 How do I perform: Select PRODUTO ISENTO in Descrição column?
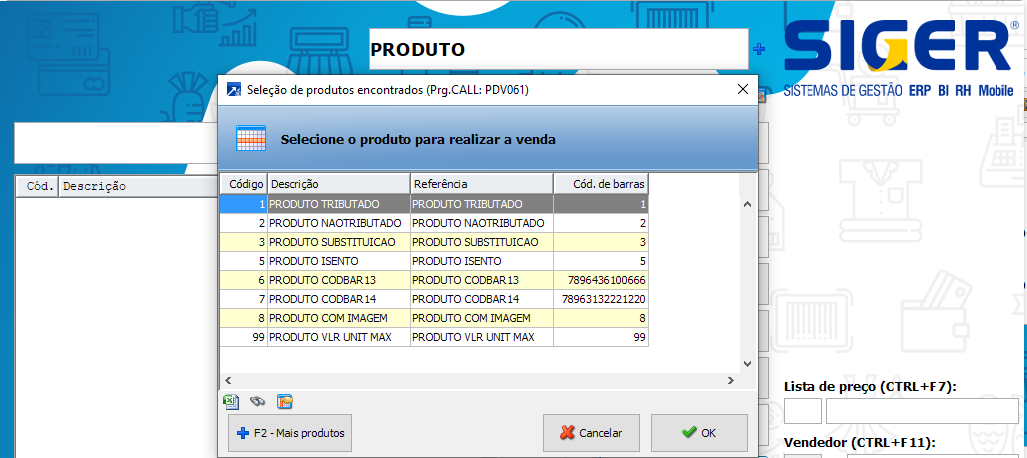[339, 261]
